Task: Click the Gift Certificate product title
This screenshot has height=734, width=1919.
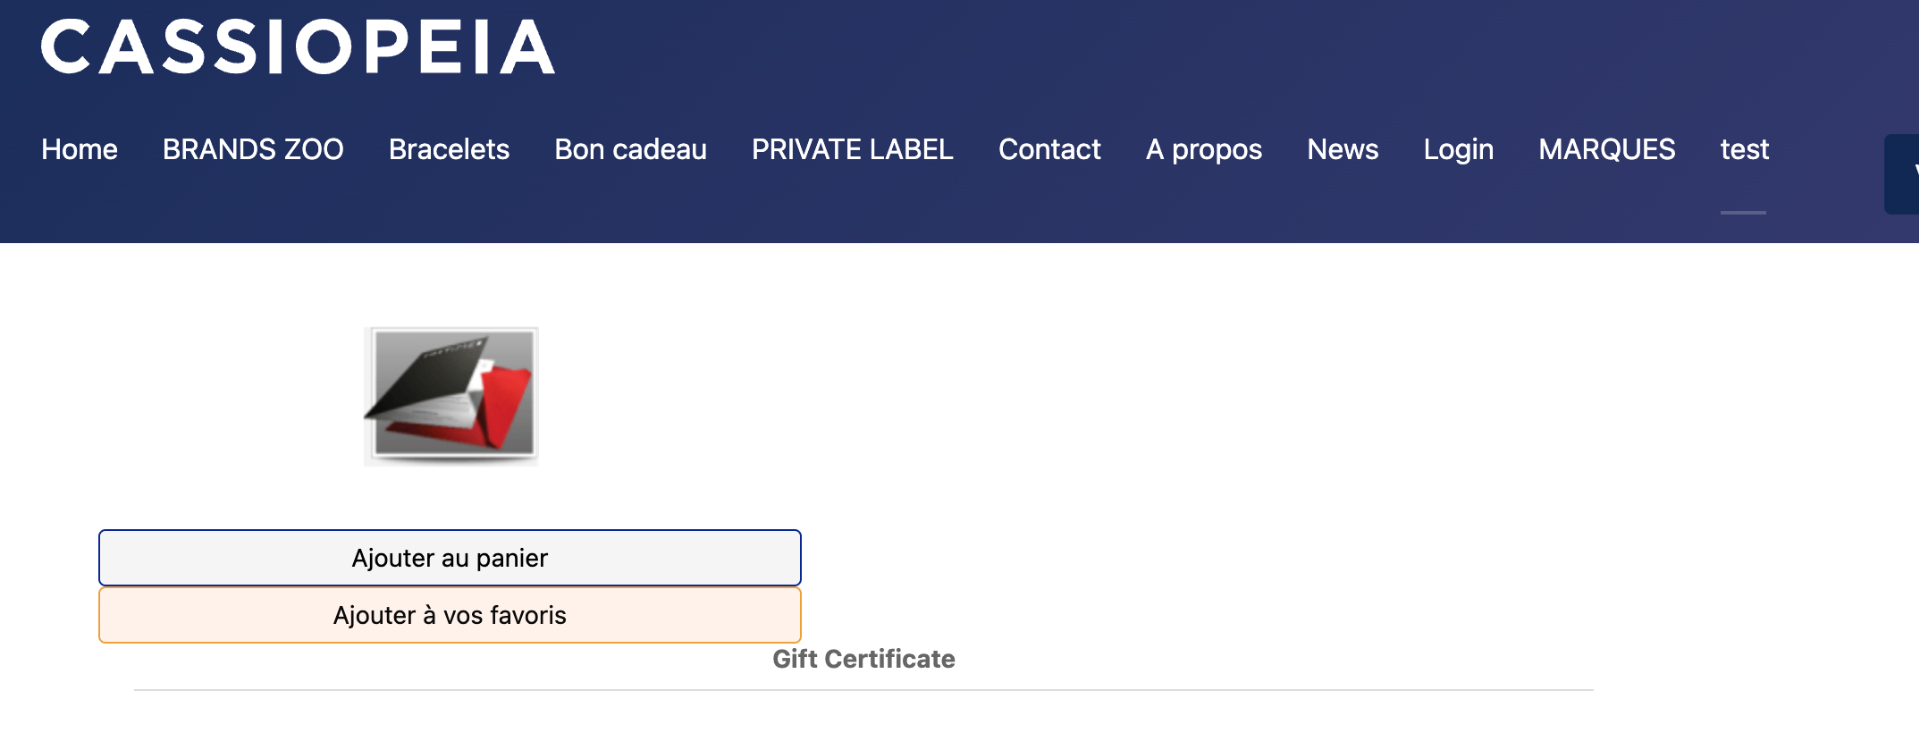Action: pos(863,659)
